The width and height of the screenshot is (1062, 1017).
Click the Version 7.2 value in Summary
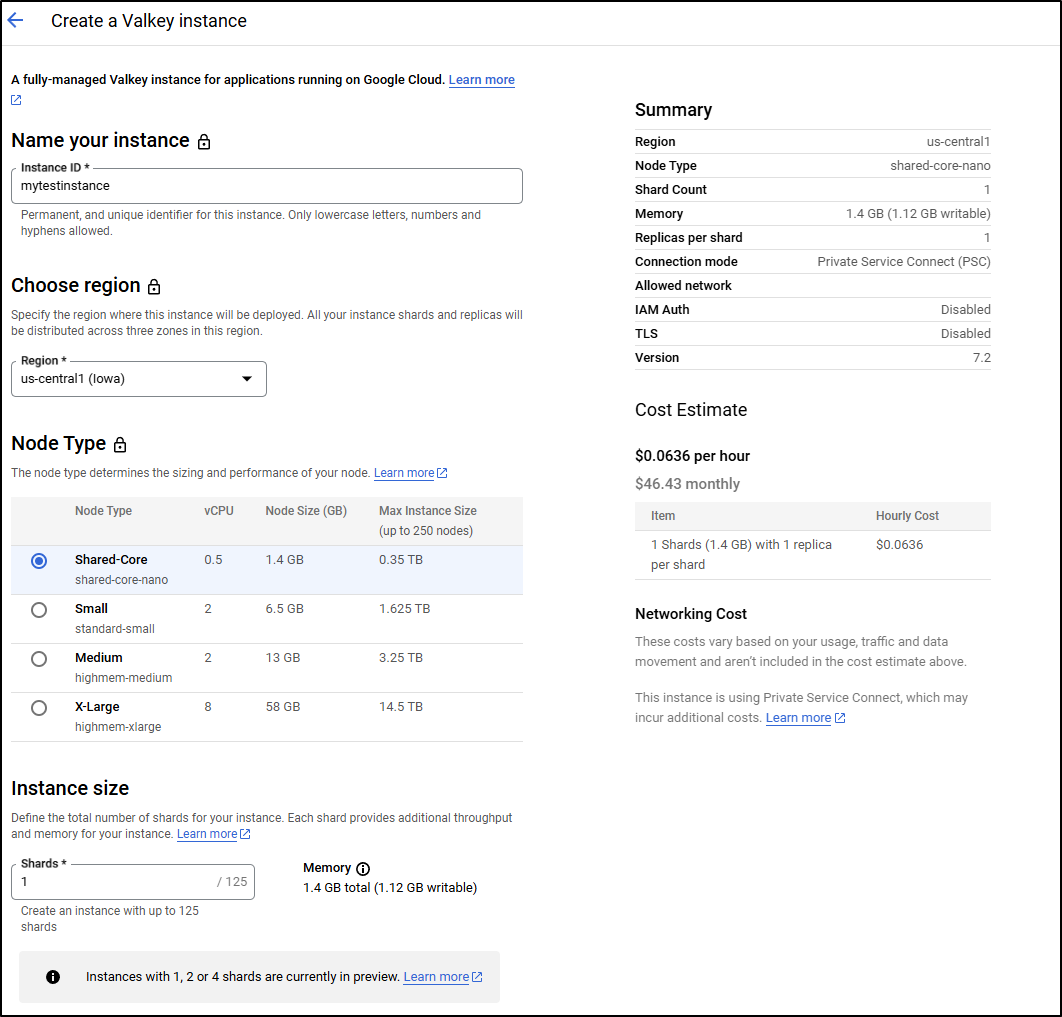(981, 358)
